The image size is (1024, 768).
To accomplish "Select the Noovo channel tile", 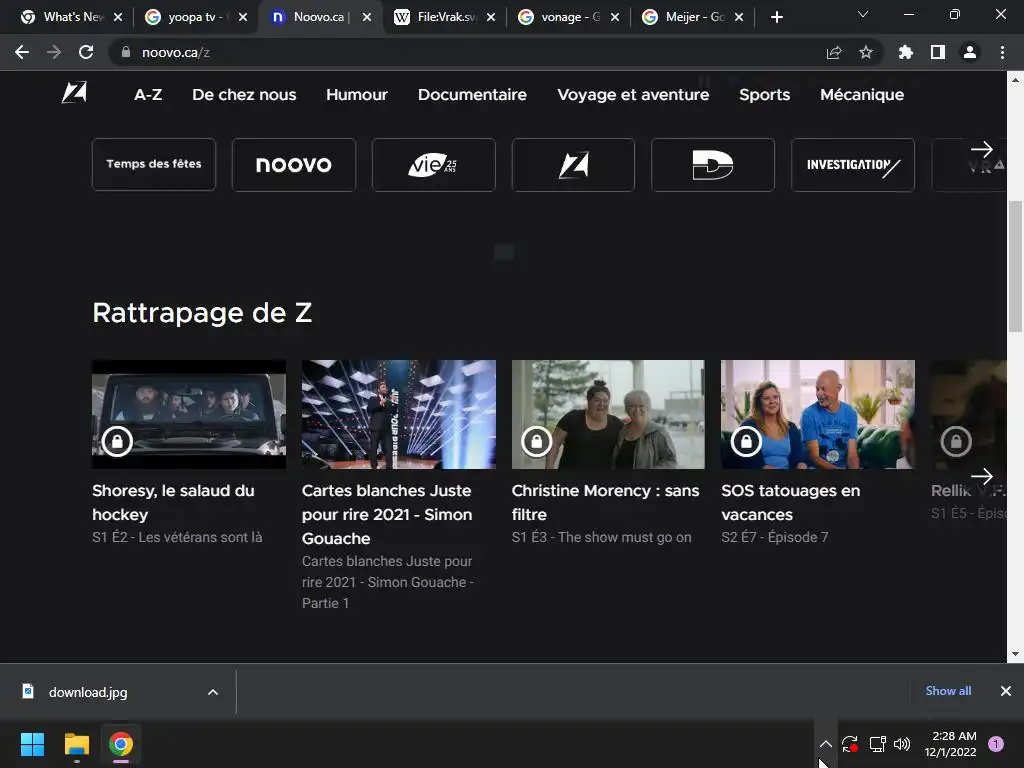I will pos(294,165).
